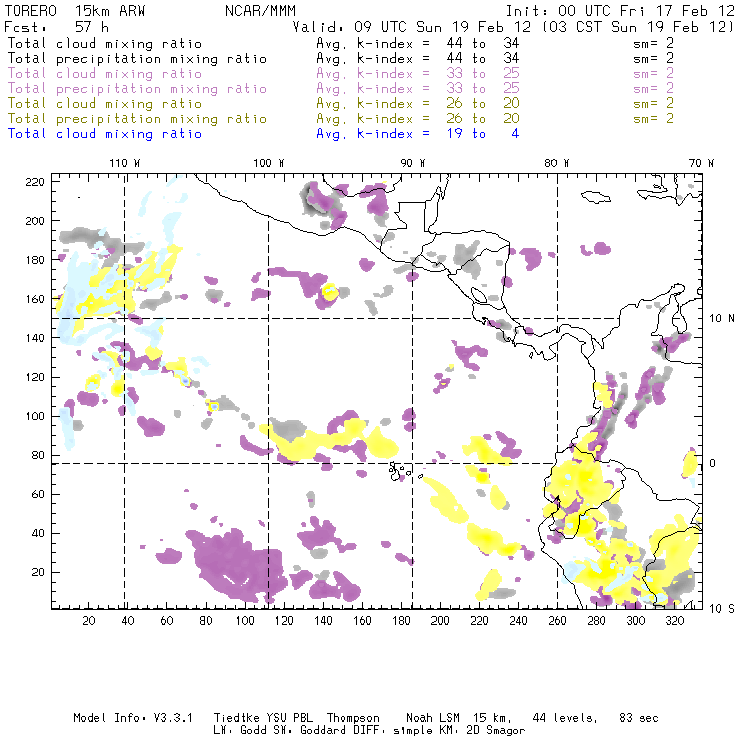Image resolution: width=740 pixels, height=740 pixels.
Task: Click the "(03 CST Sun 19 Feb 12)" local time text
Action: point(638,27)
